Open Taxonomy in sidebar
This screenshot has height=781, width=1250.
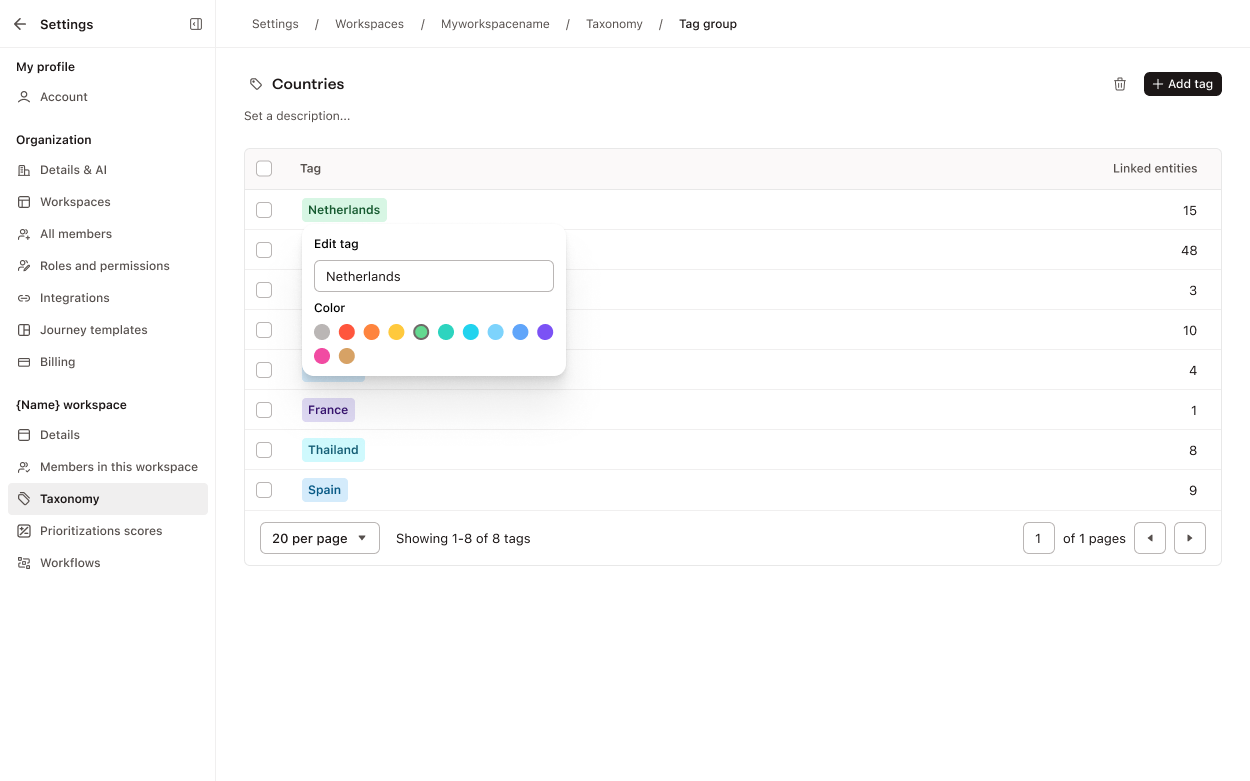coord(108,499)
